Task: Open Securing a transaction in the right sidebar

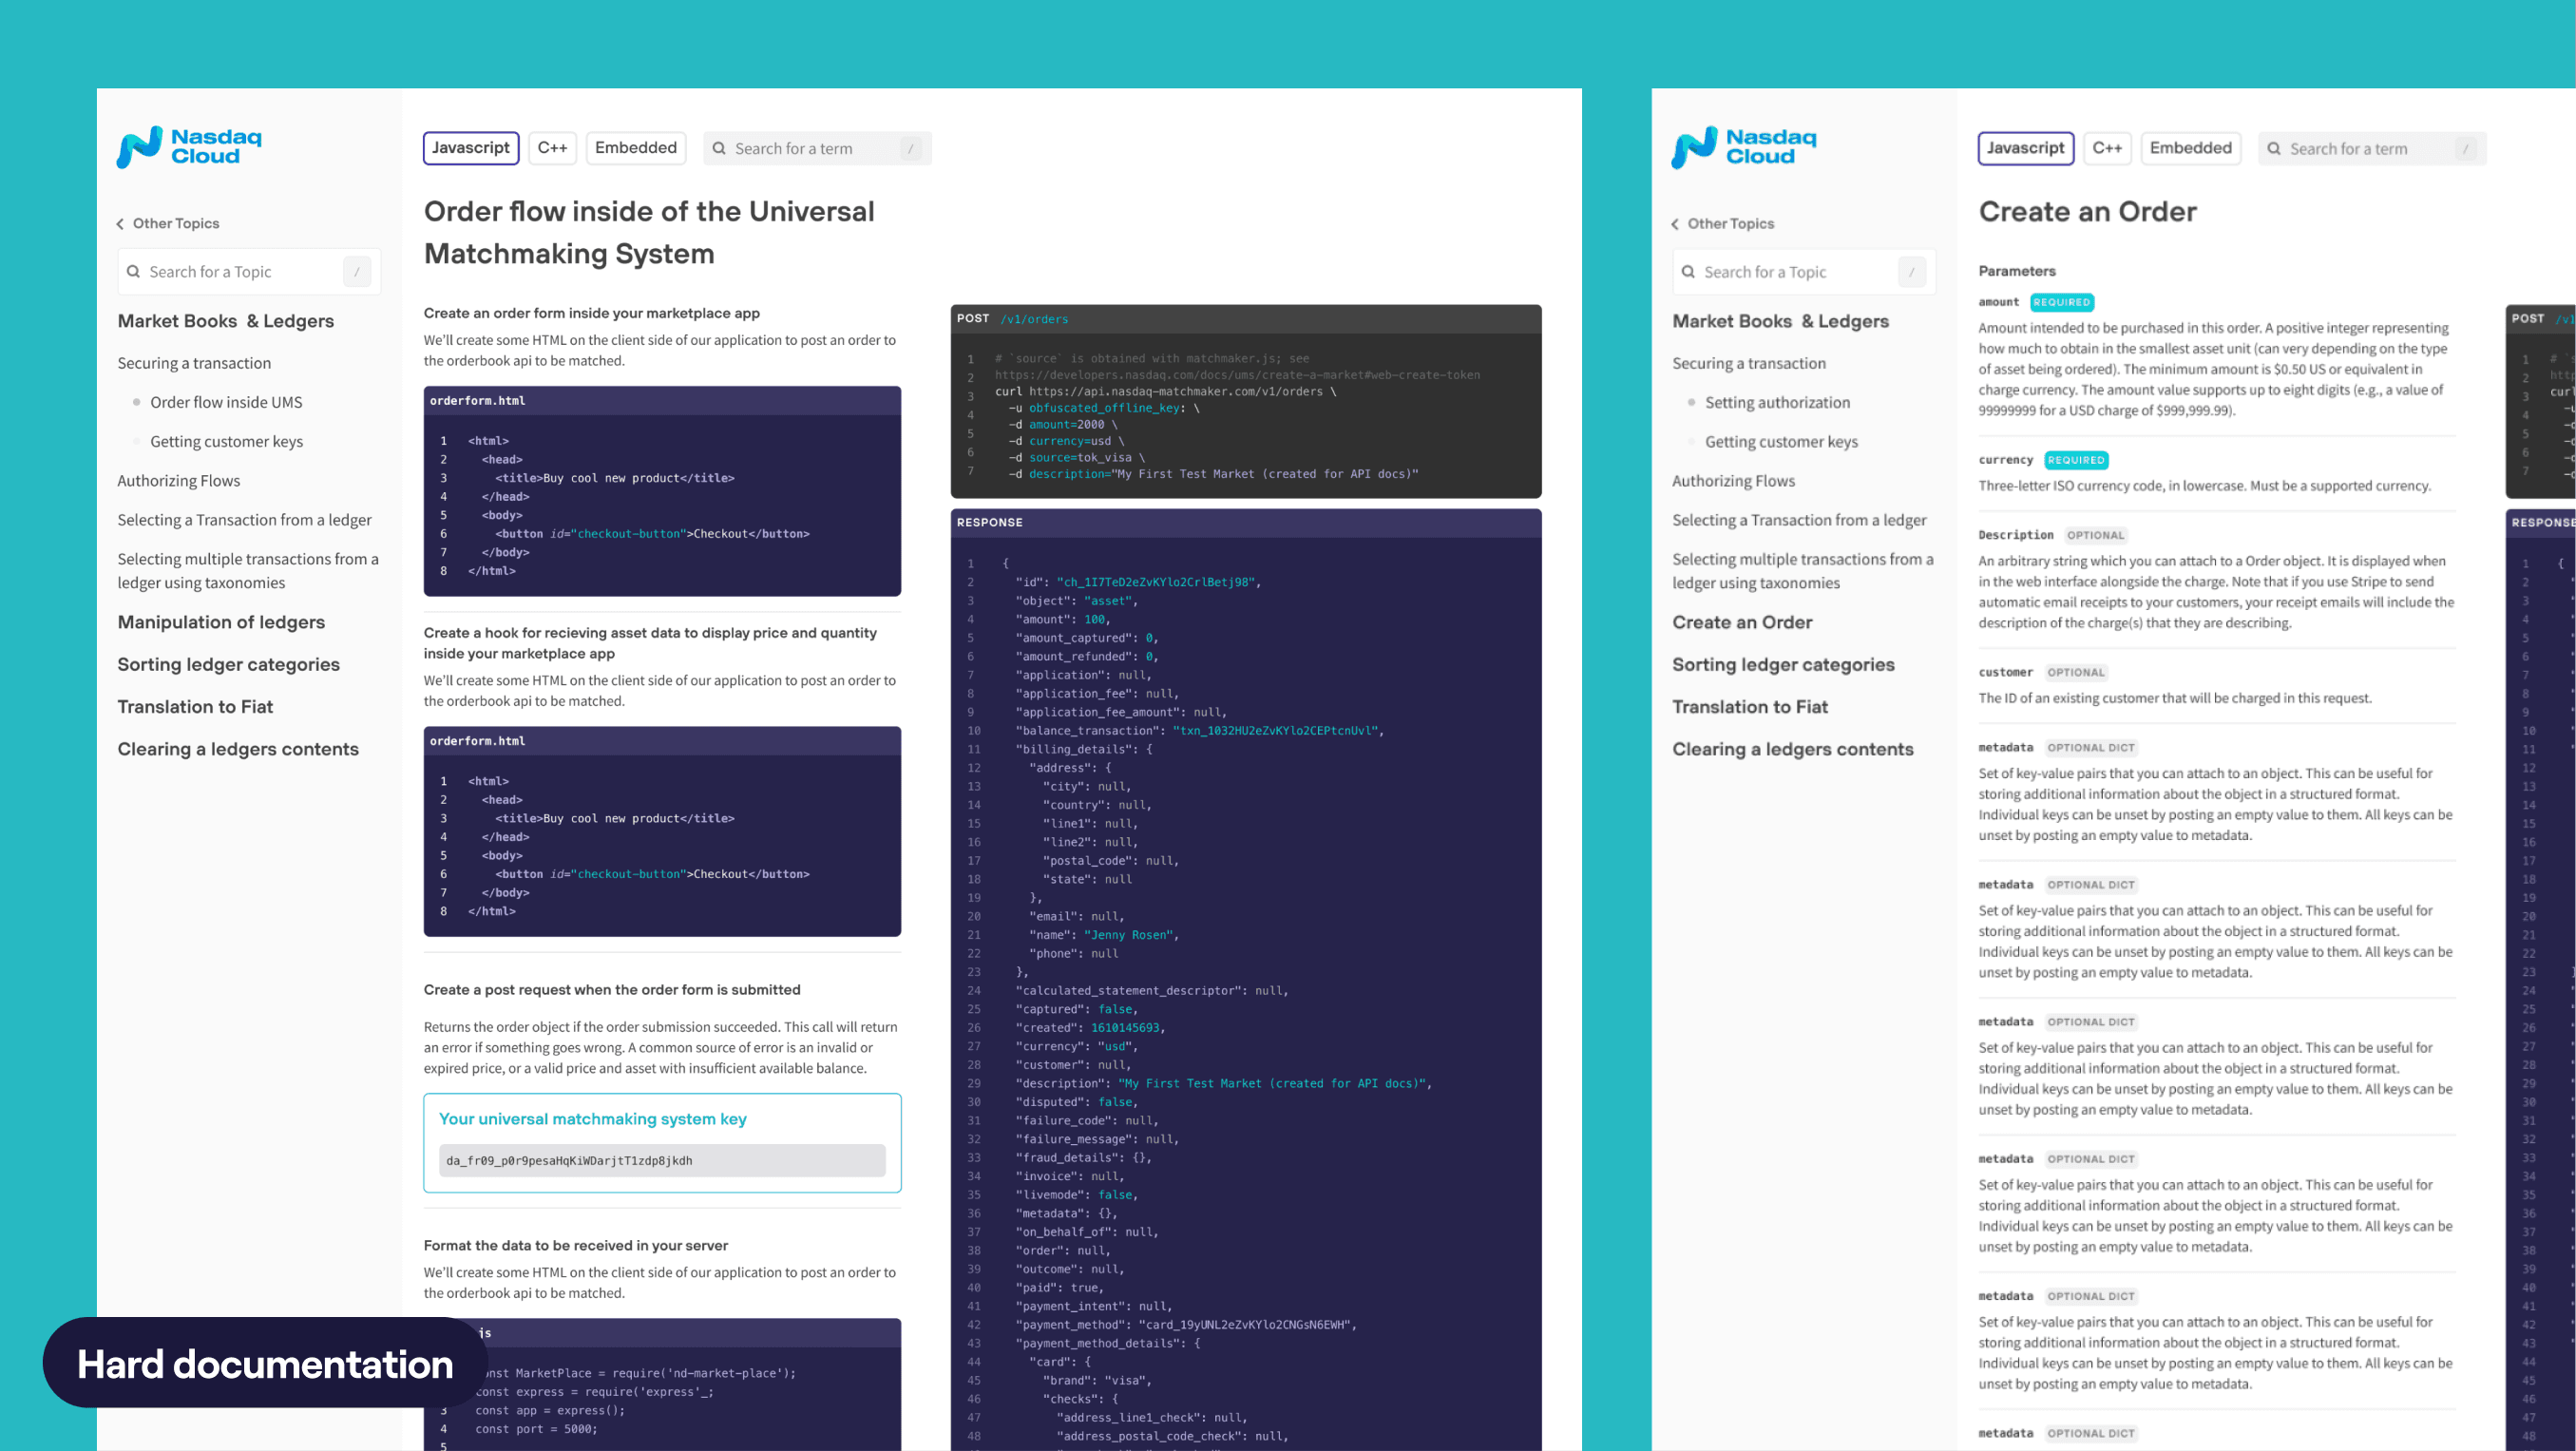Action: pos(1749,363)
